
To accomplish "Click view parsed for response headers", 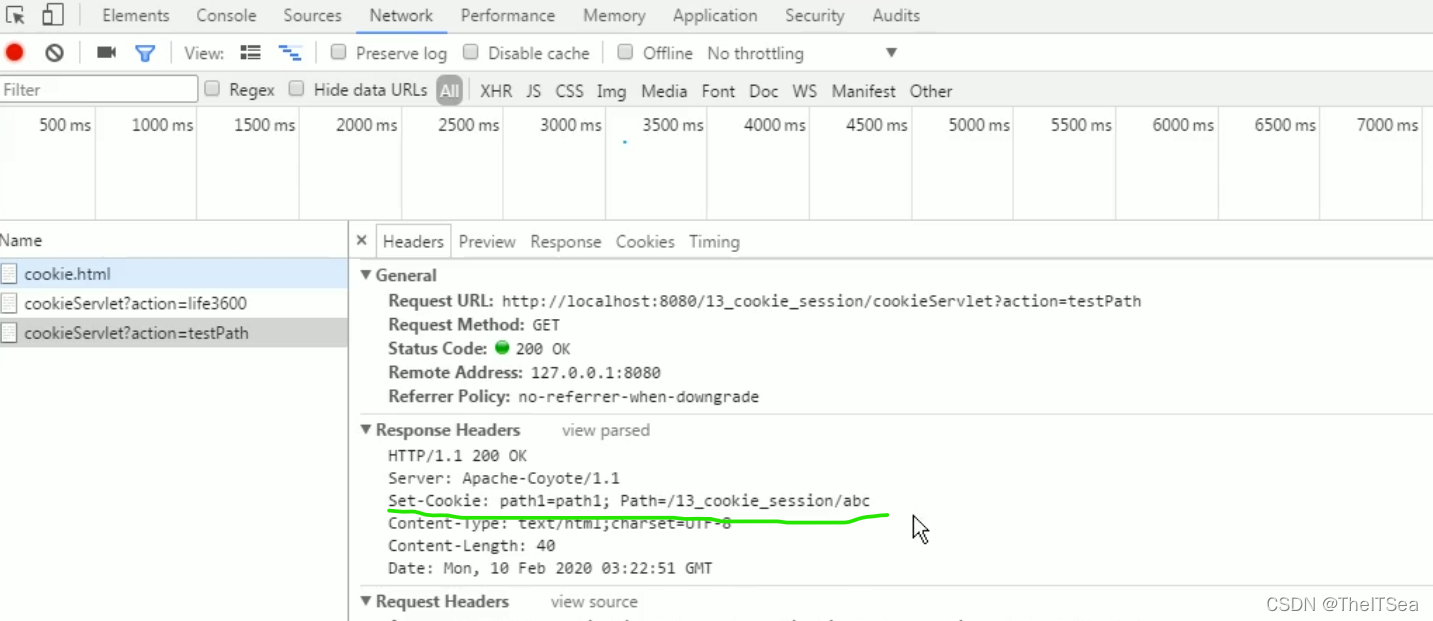I will point(605,430).
